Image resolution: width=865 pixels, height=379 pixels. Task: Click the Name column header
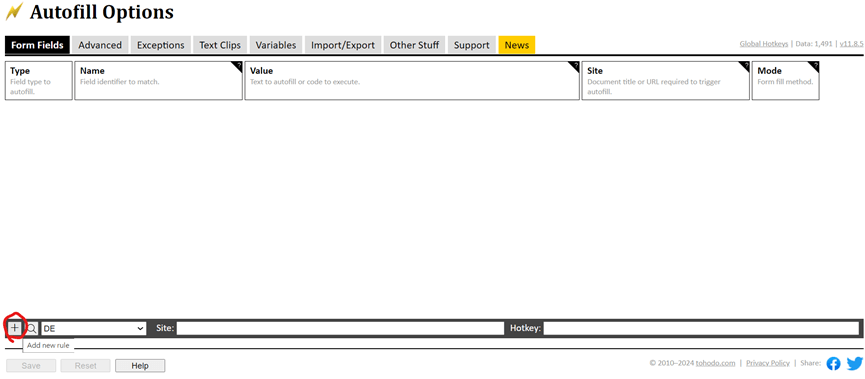click(x=158, y=81)
